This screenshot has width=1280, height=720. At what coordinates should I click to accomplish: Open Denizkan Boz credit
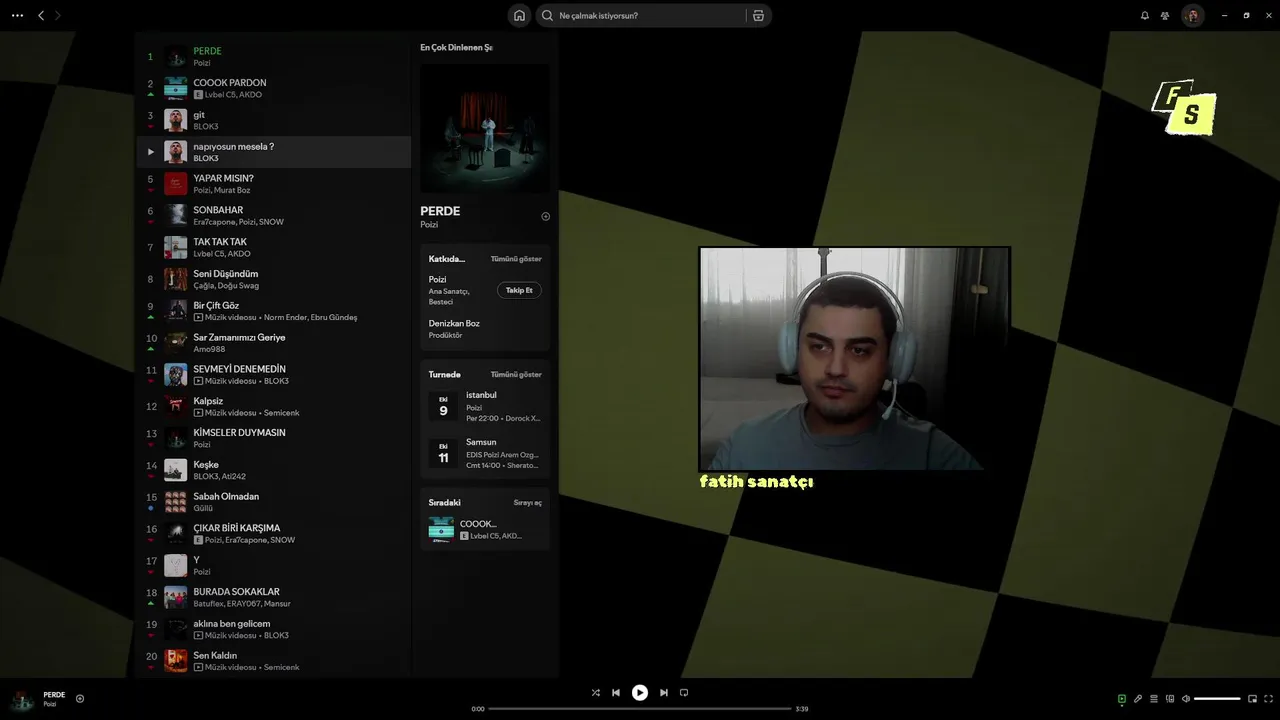tap(454, 324)
